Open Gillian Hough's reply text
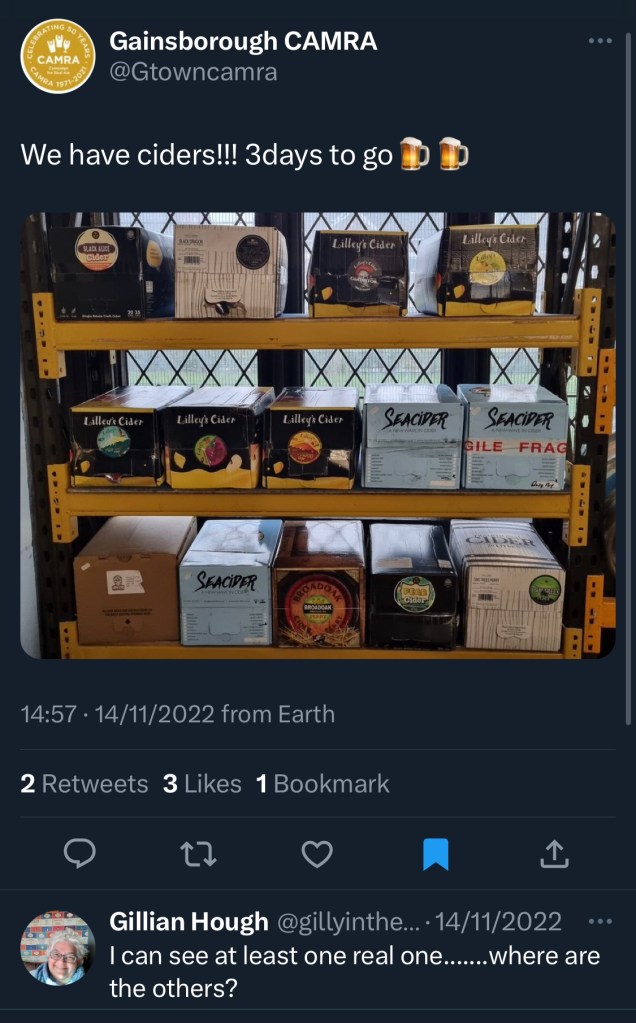 click(355, 972)
